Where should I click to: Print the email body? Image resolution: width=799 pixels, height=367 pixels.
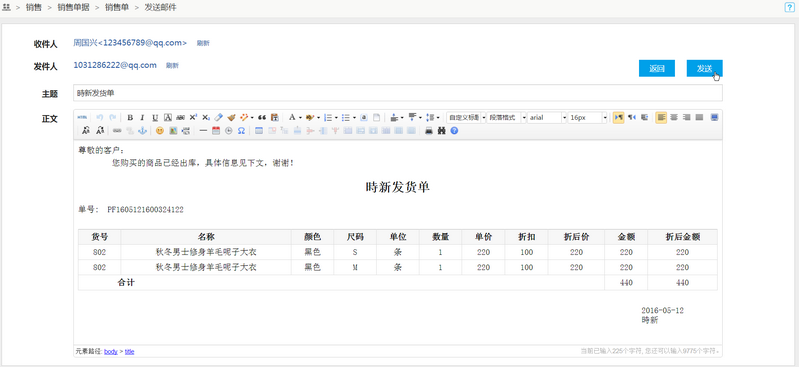429,130
